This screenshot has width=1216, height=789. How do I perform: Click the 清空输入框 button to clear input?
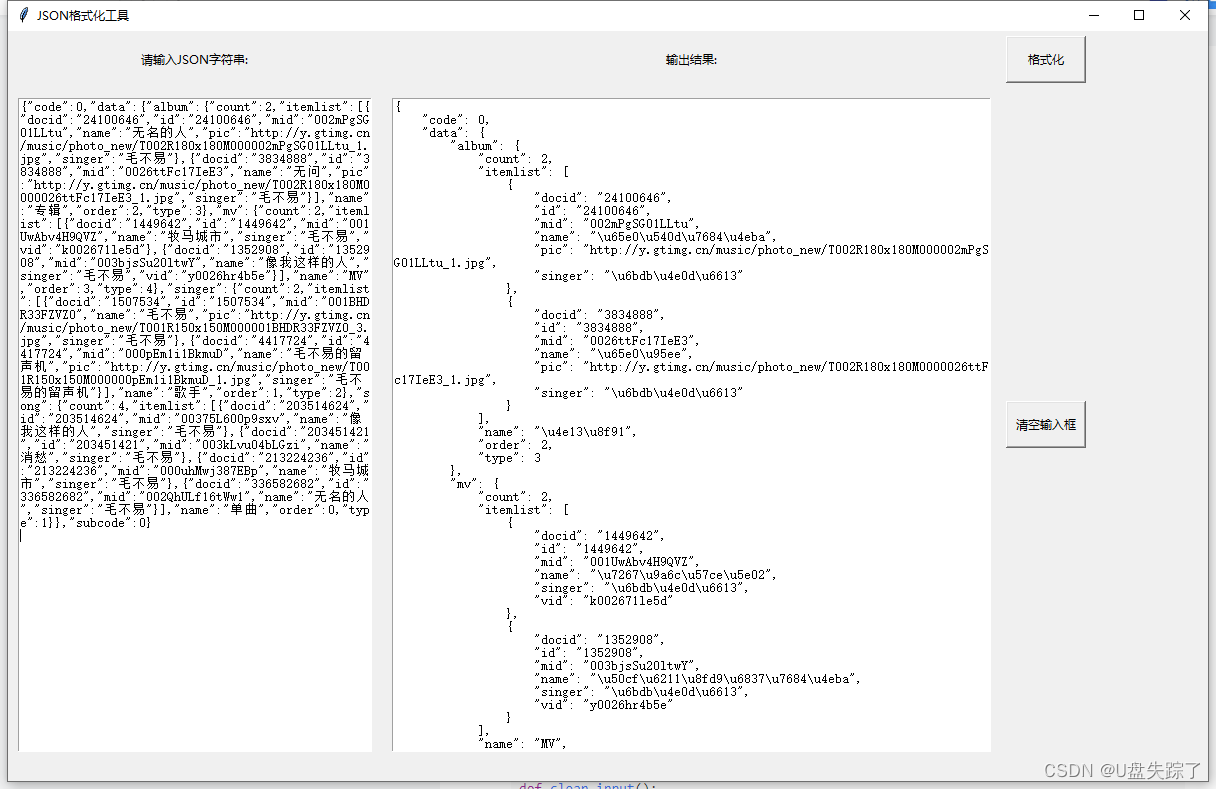click(x=1044, y=424)
